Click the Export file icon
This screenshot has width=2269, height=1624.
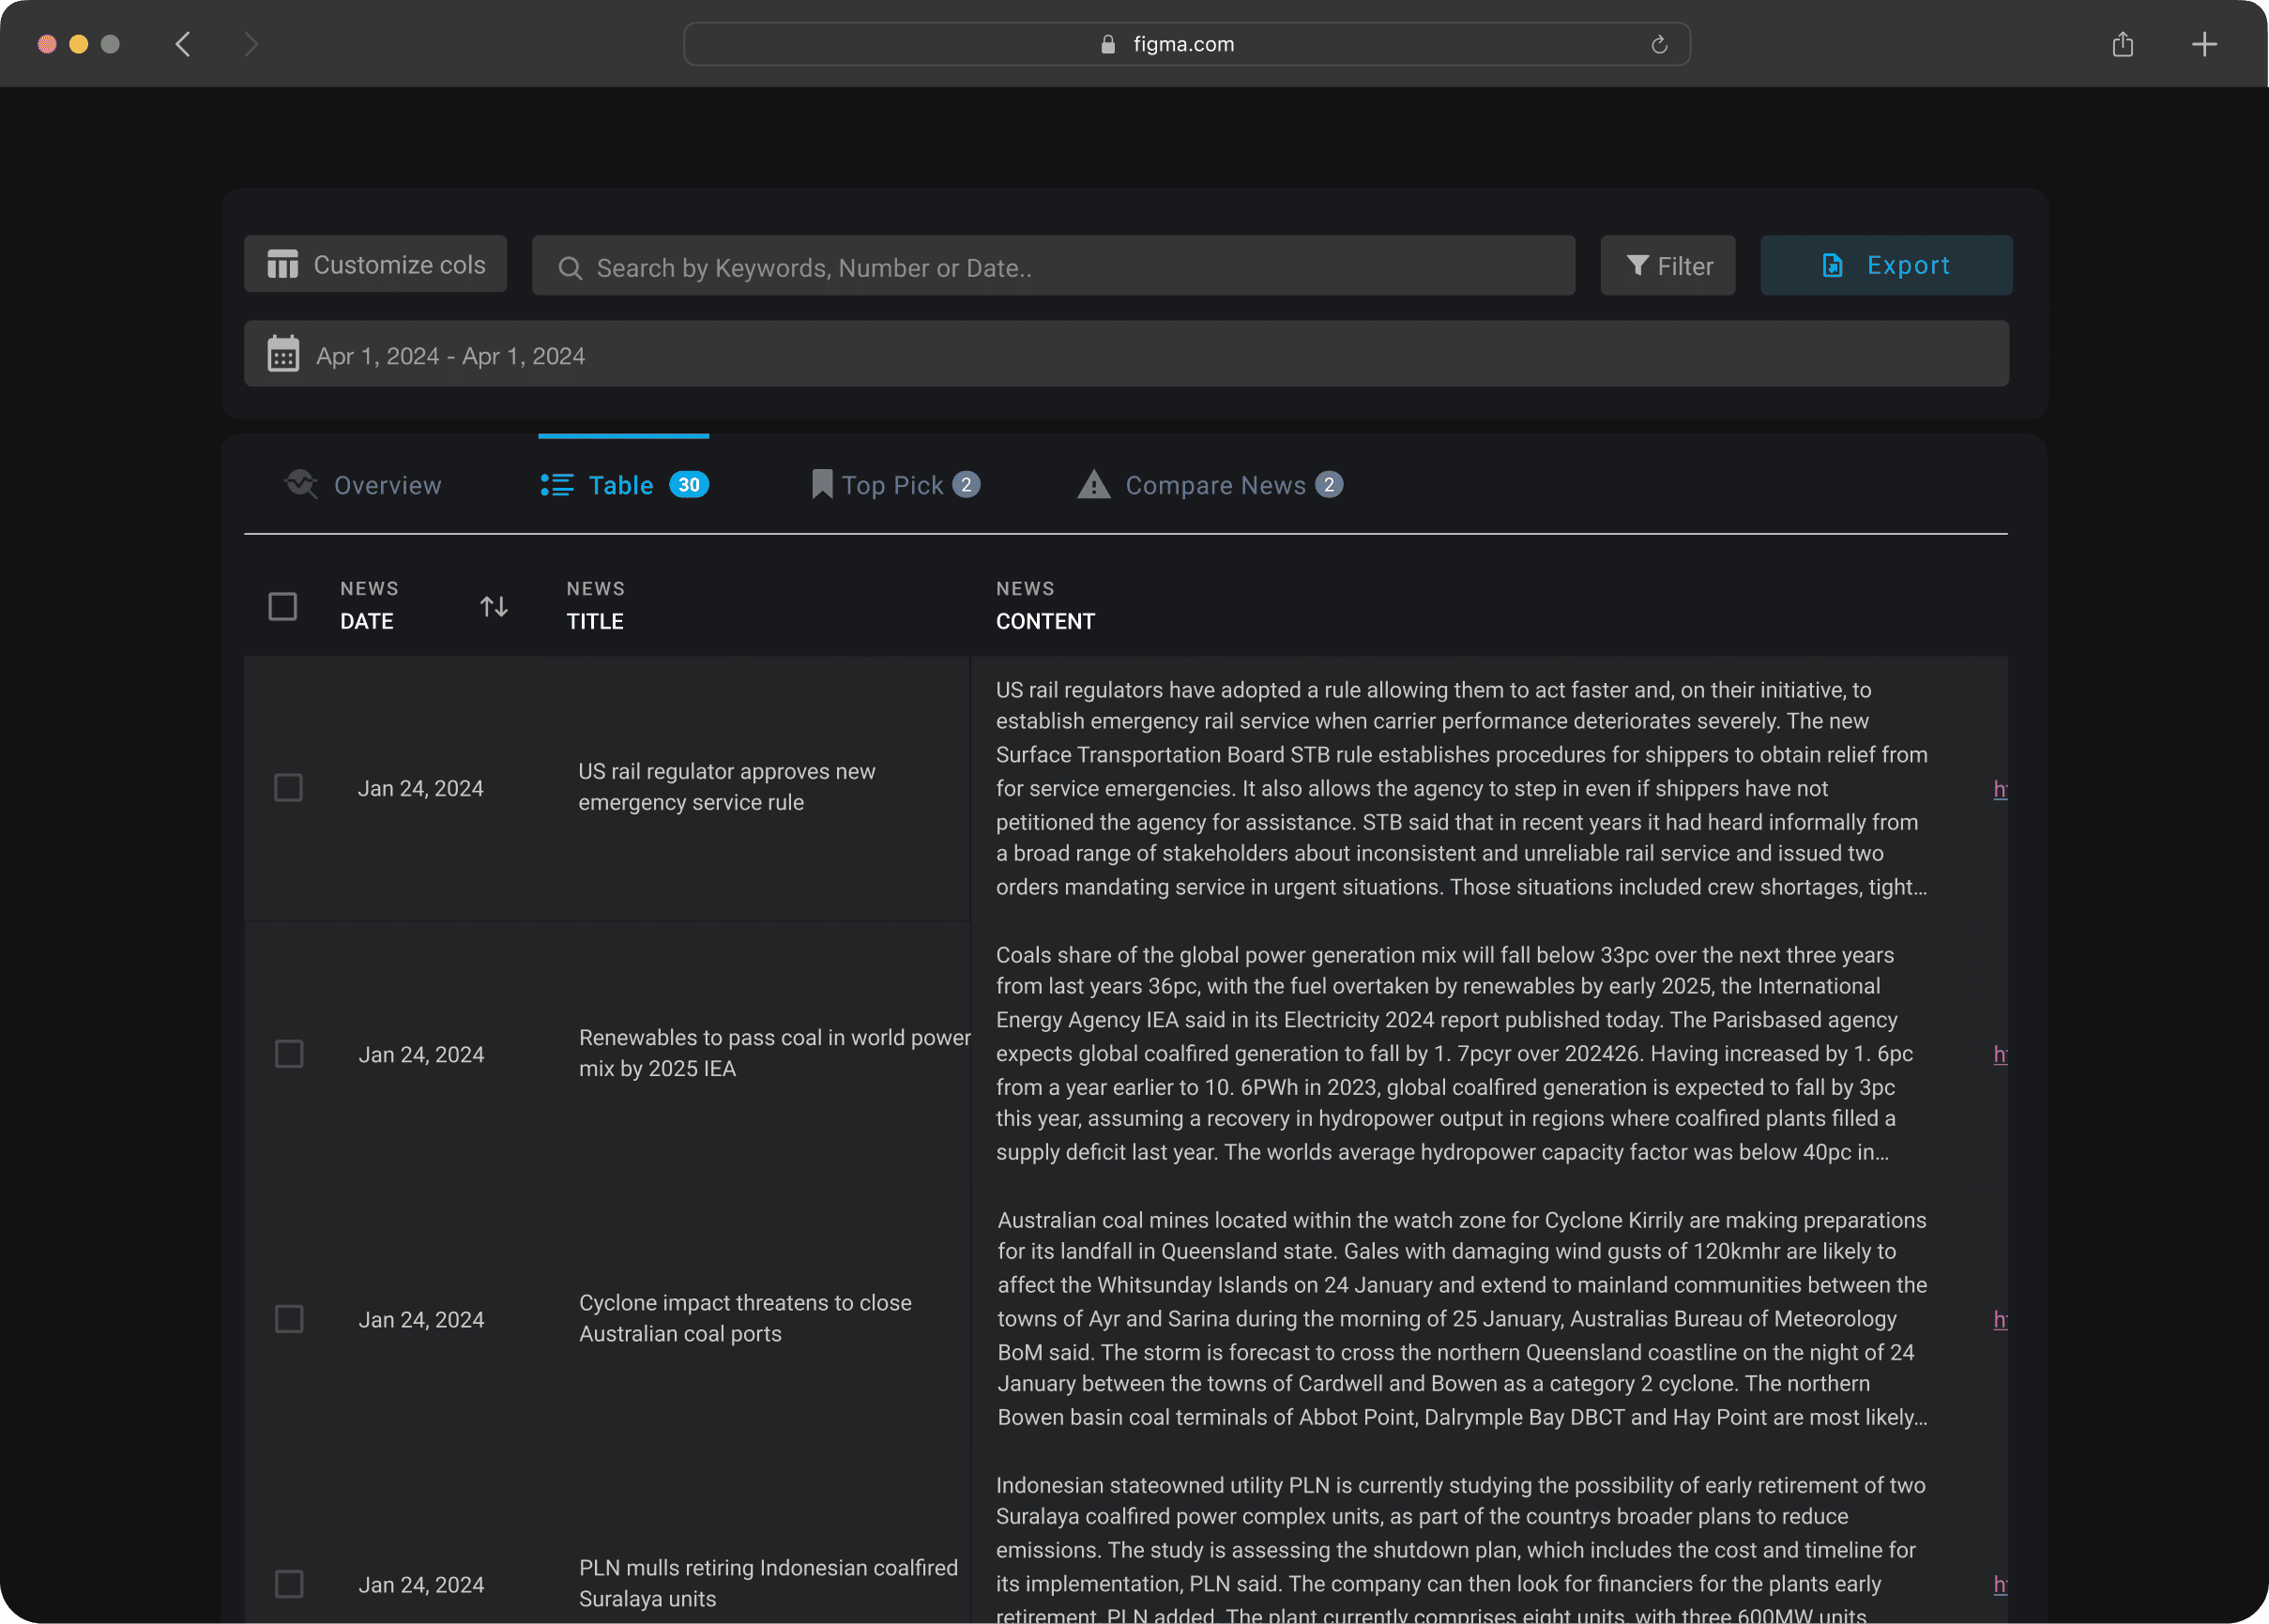(x=1832, y=265)
